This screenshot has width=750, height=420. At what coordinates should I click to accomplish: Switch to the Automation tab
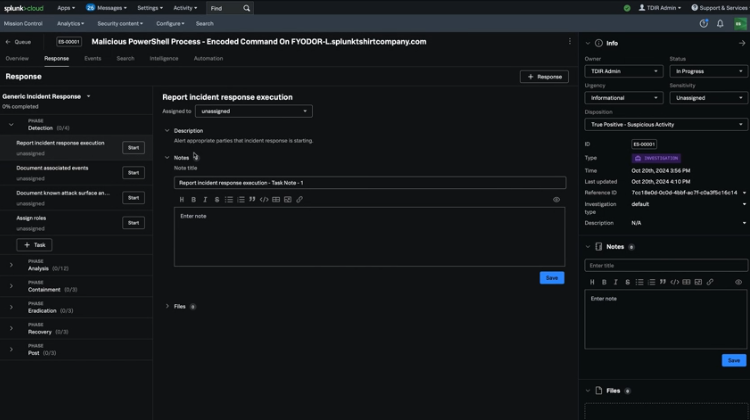click(208, 58)
